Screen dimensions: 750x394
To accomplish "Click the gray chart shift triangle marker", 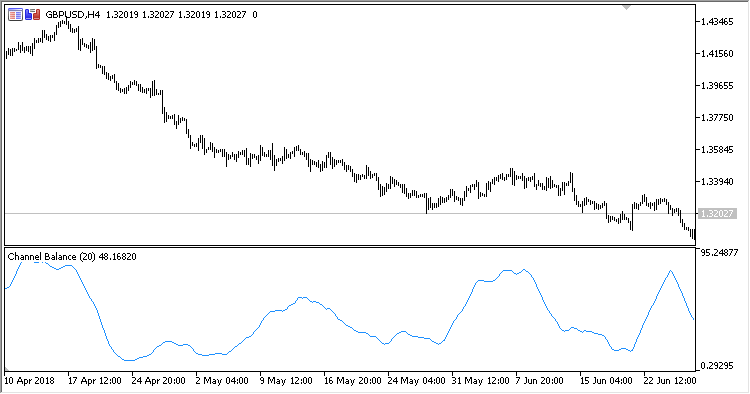I will (626, 8).
